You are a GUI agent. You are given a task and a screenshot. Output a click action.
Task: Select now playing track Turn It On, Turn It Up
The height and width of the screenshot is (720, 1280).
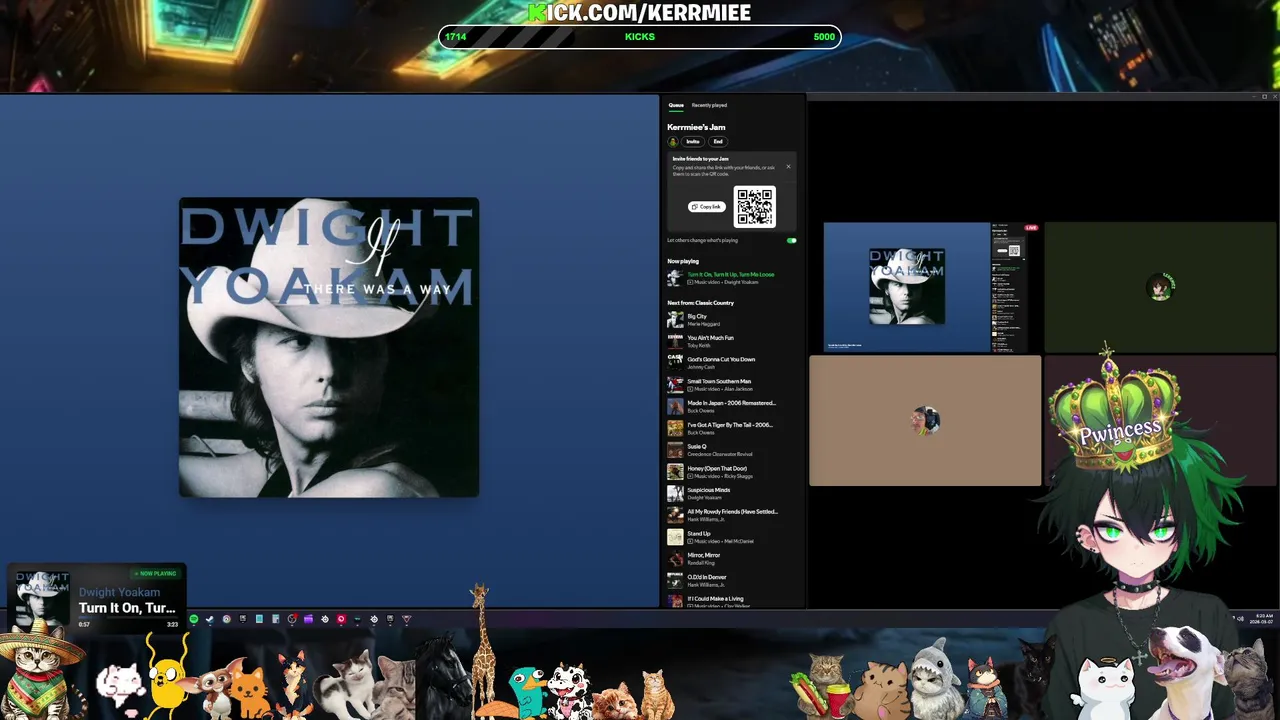click(x=733, y=278)
